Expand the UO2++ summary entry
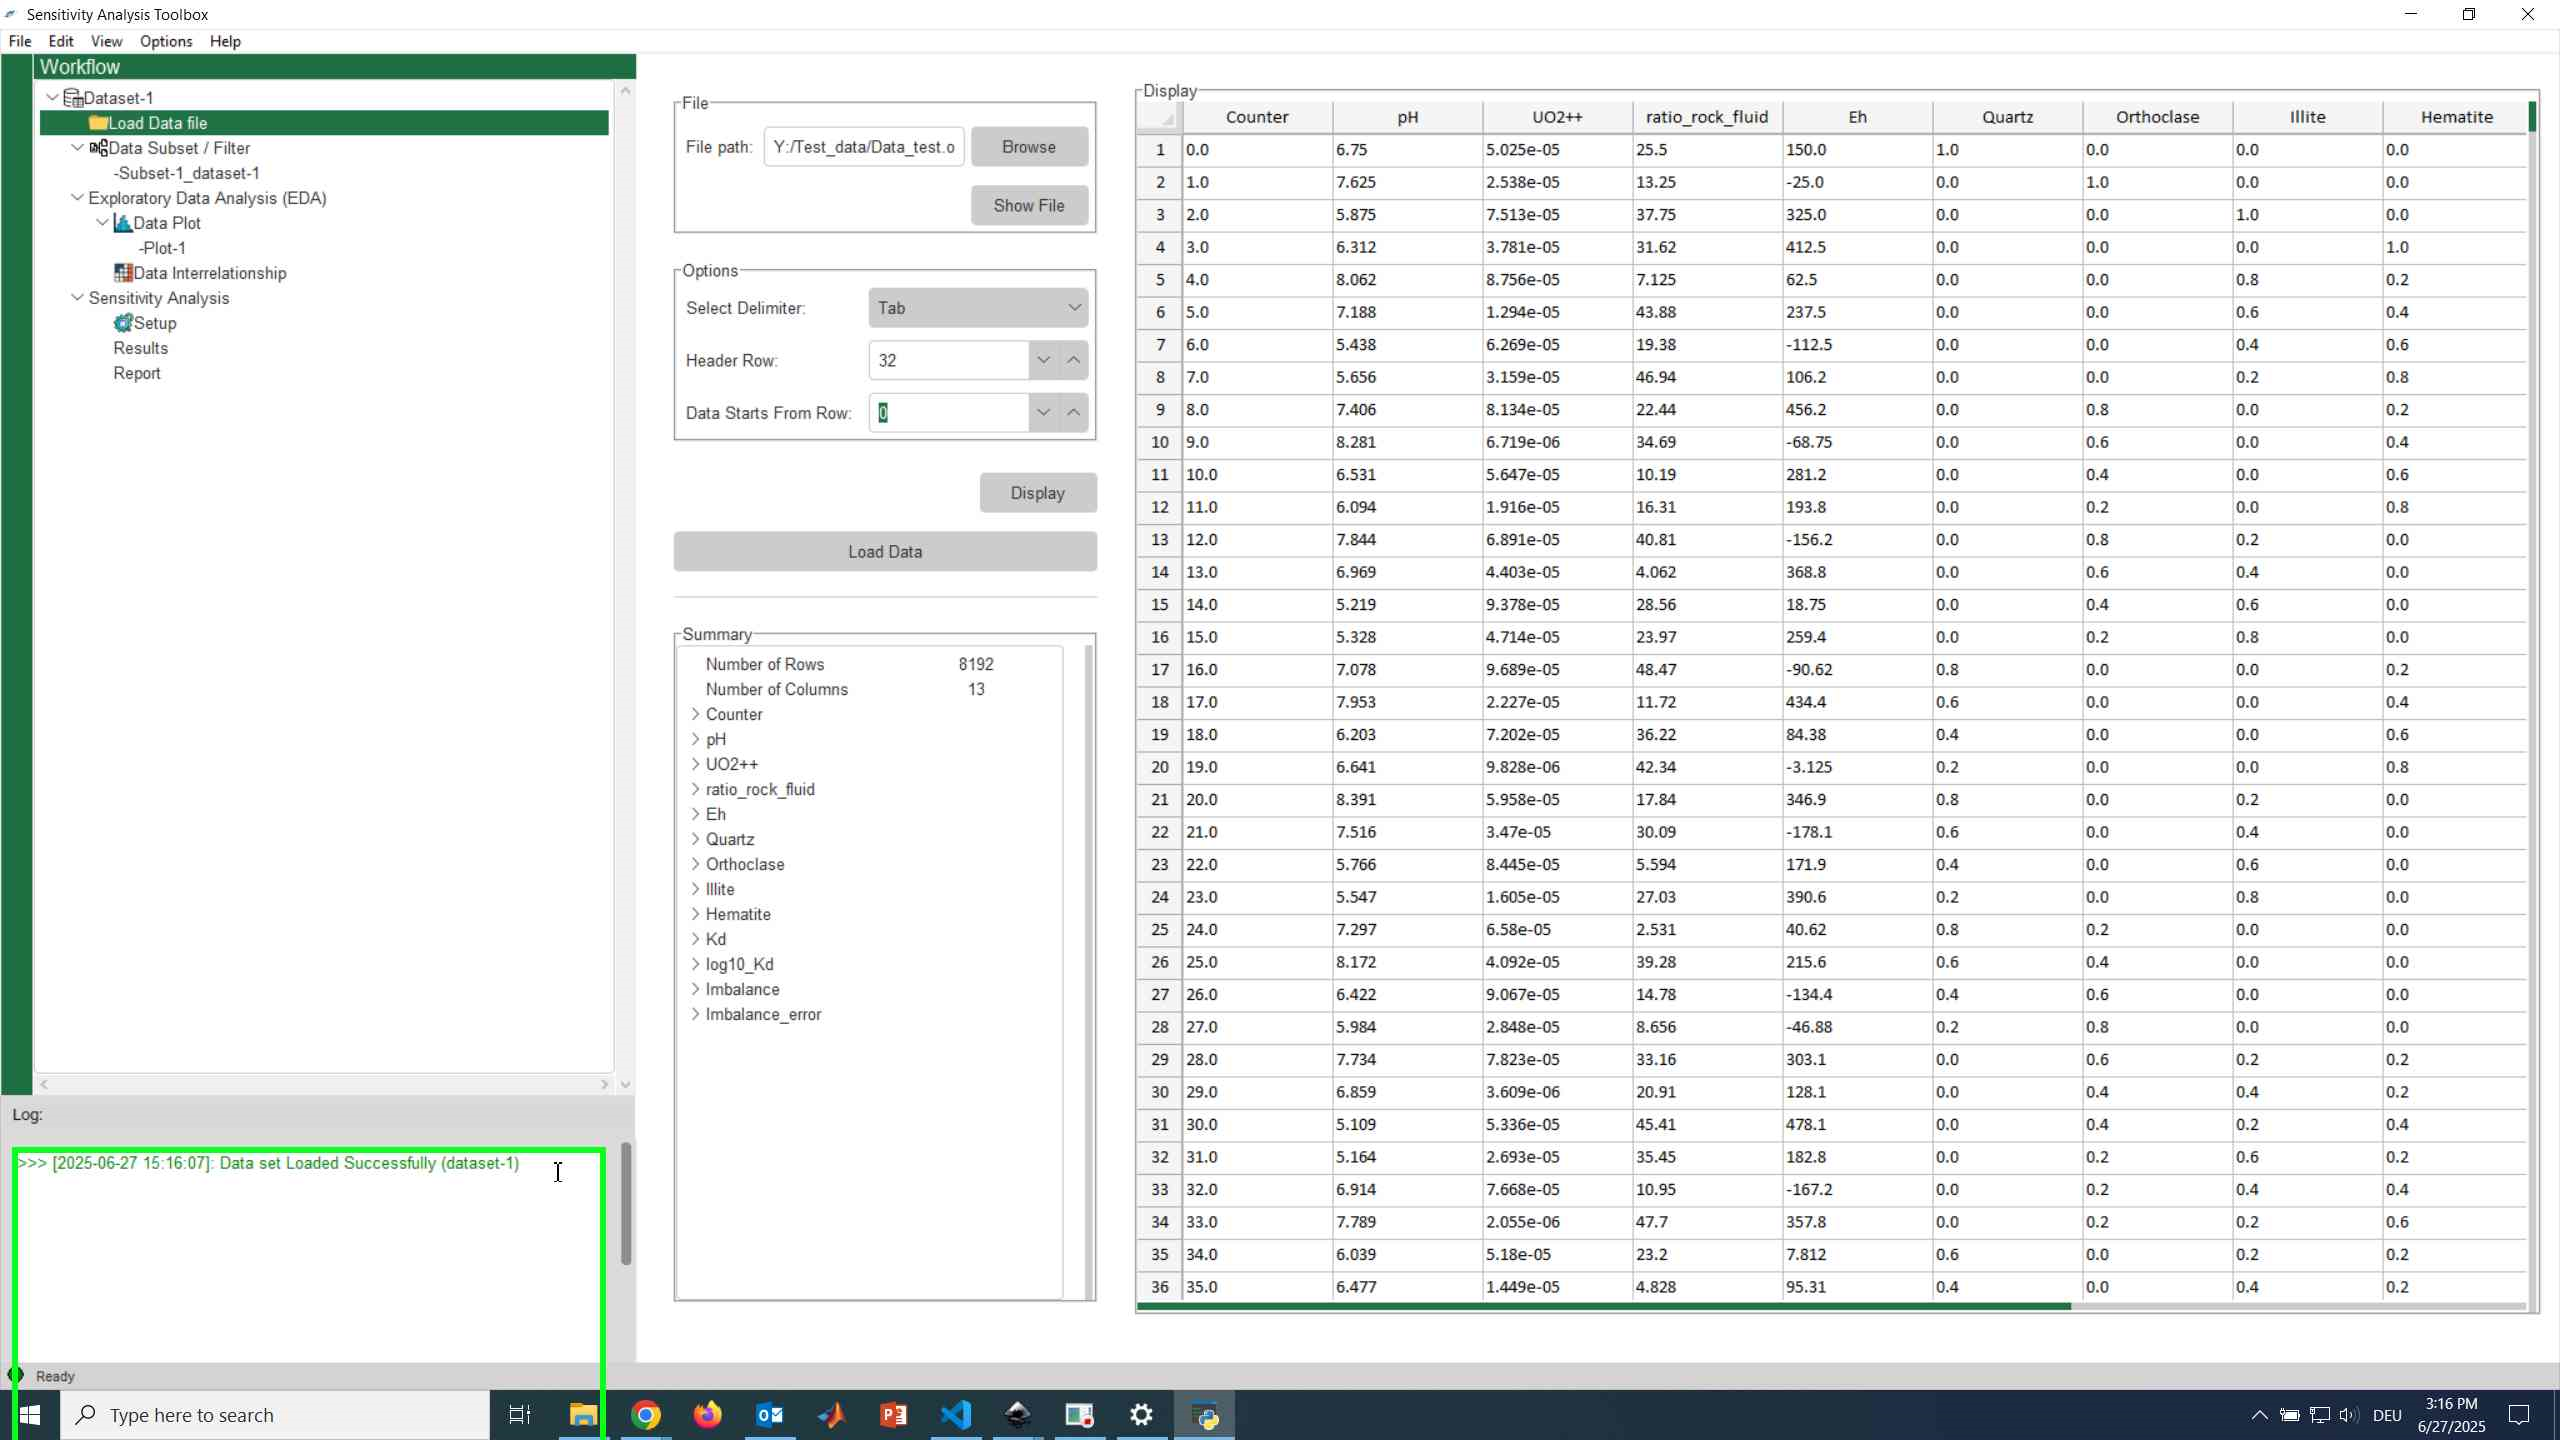 (696, 764)
